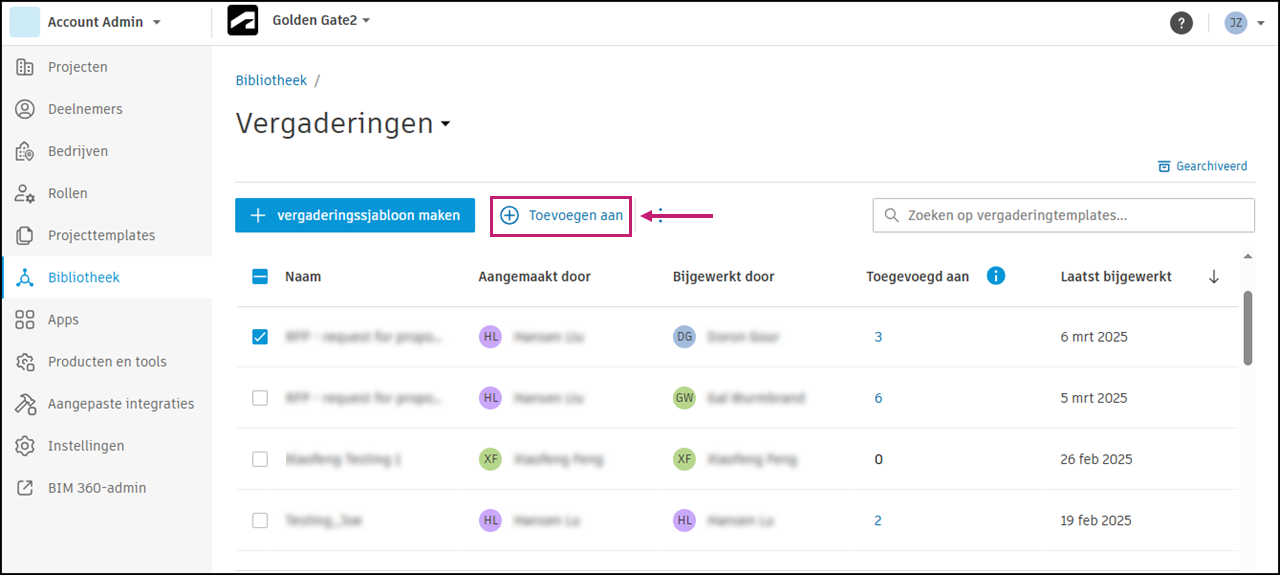
Task: Click the info icon beside Toegevoegd aan
Action: coord(995,276)
